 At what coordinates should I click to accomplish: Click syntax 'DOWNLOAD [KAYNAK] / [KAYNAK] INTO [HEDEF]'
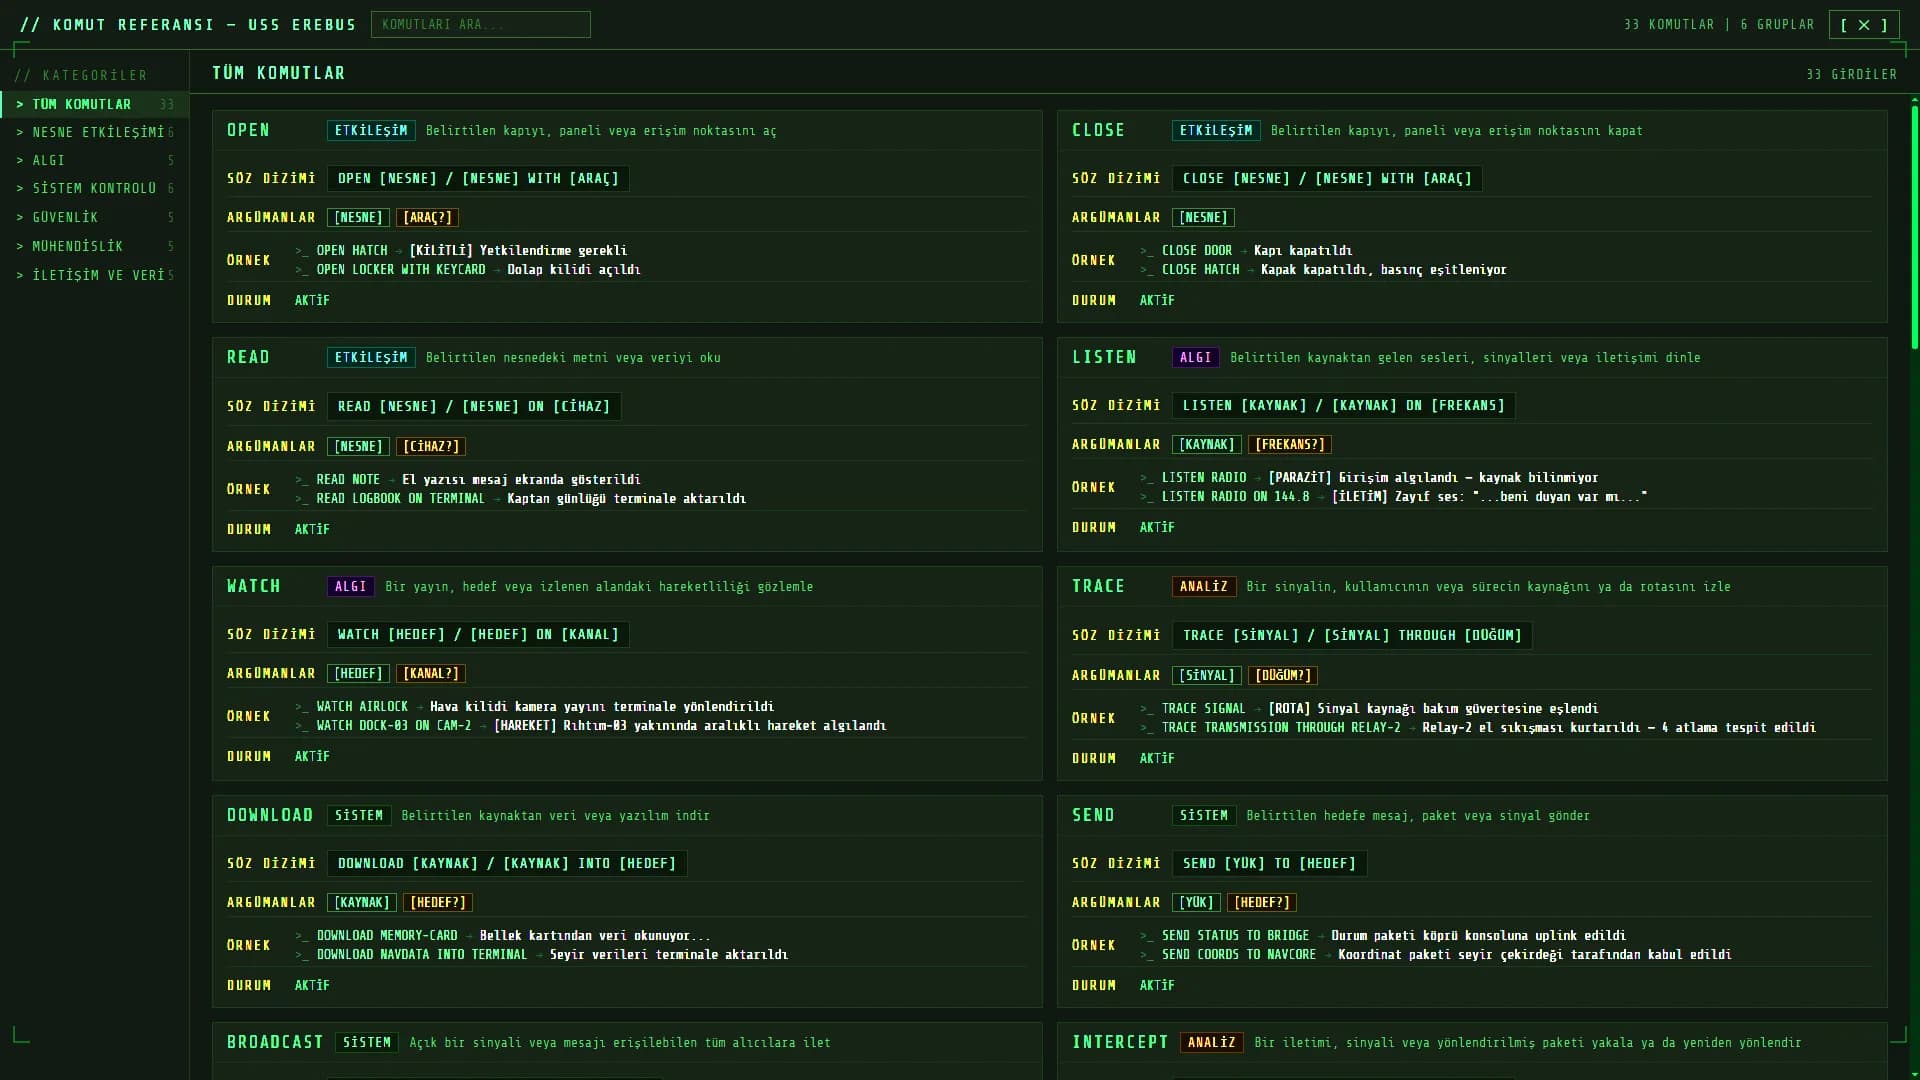coord(507,863)
